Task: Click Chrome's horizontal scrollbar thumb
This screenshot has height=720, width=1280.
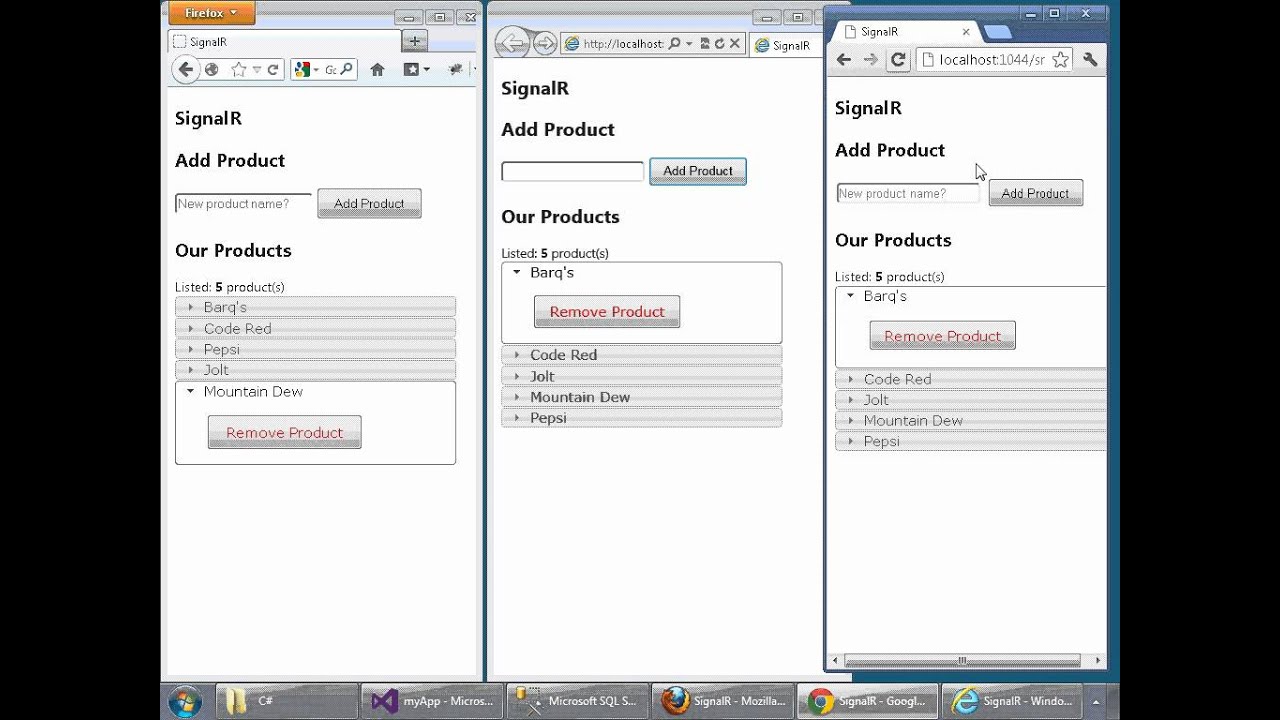Action: [x=962, y=660]
